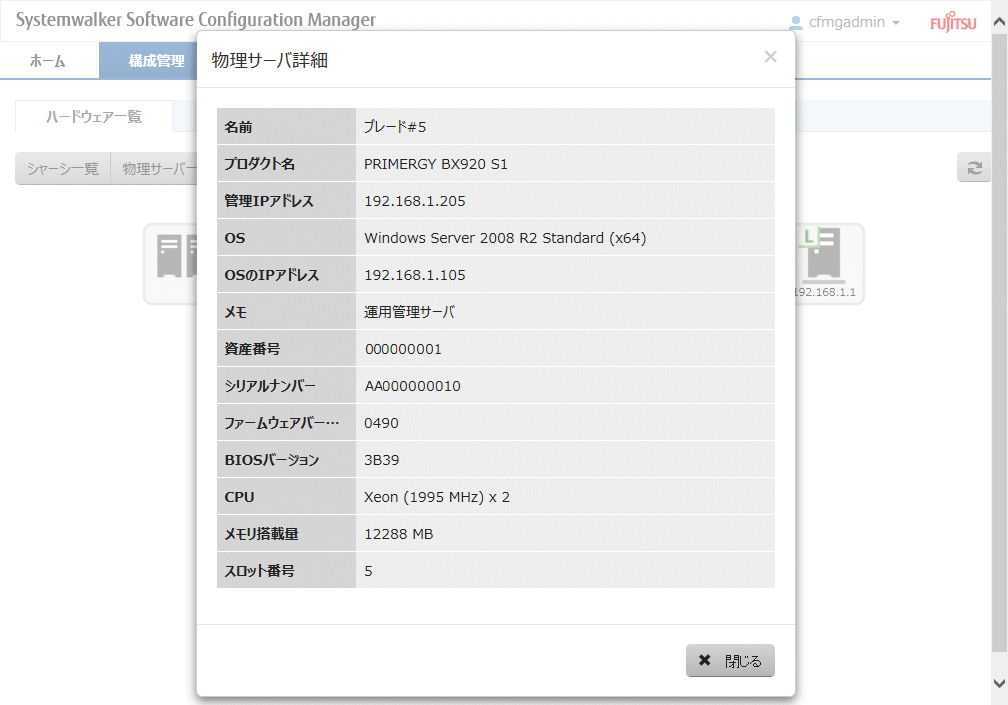Click the BIOSバージョン row label

point(271,460)
